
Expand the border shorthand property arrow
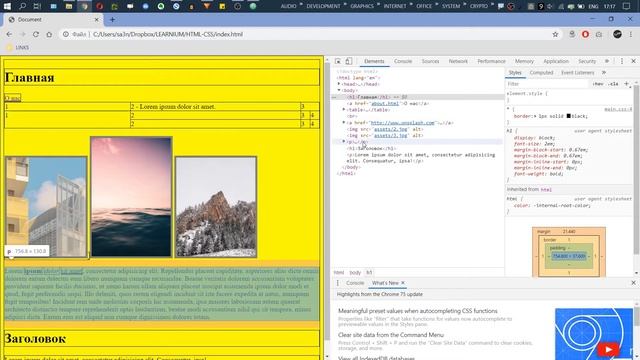535,116
